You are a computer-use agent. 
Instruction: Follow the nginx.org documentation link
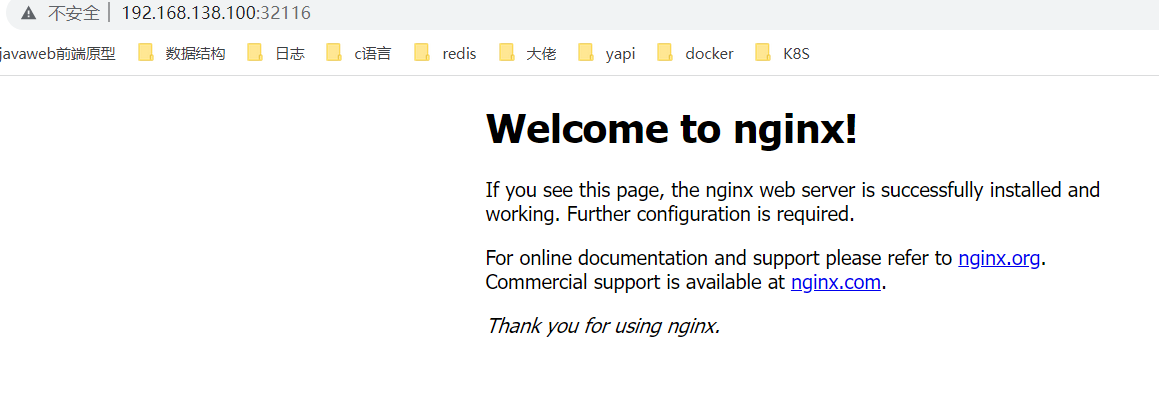pyautogui.click(x=999, y=259)
